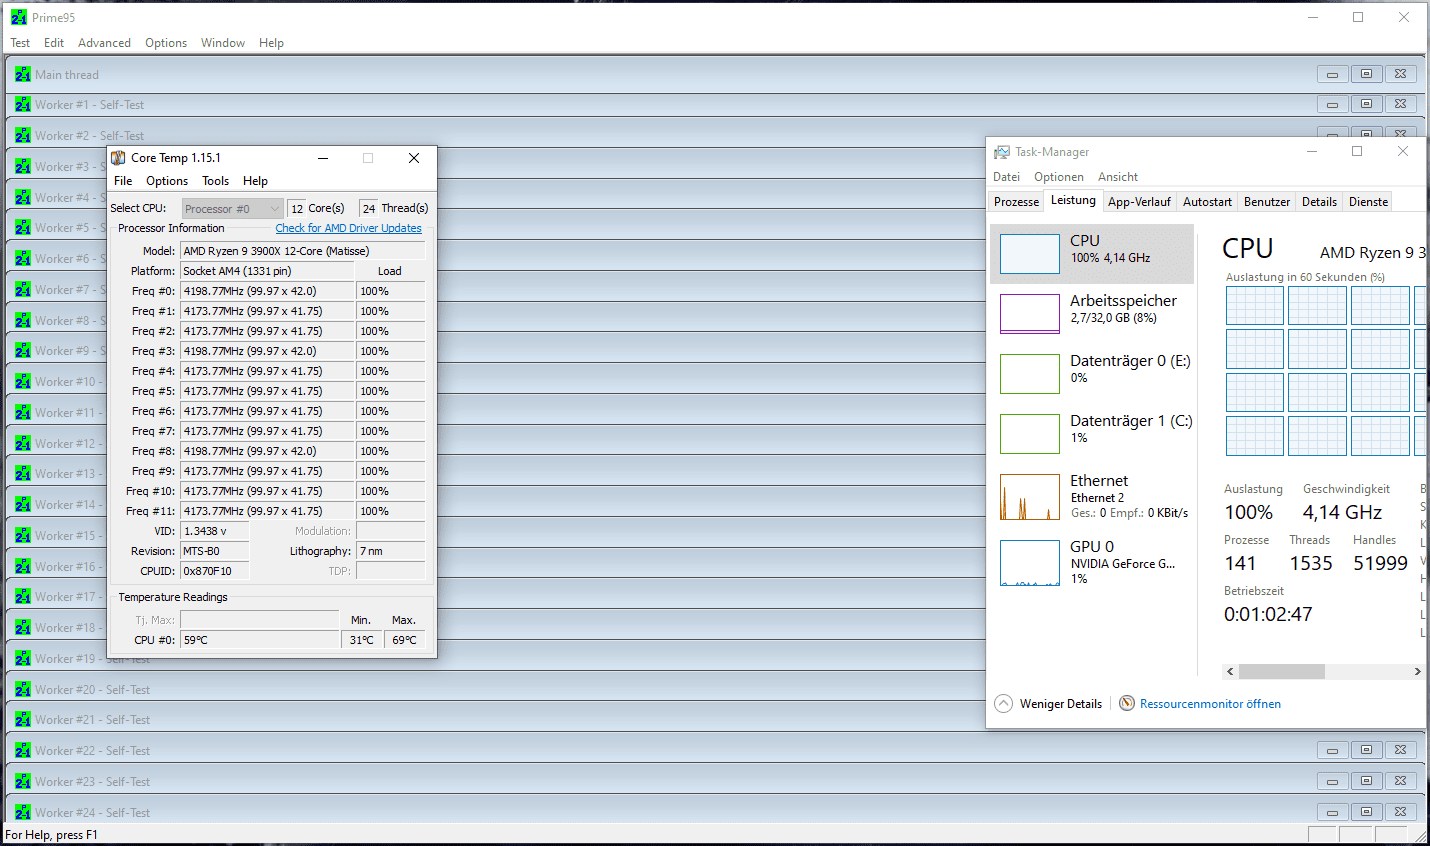Open Prime95 Help menu
The image size is (1430, 846).
click(271, 43)
